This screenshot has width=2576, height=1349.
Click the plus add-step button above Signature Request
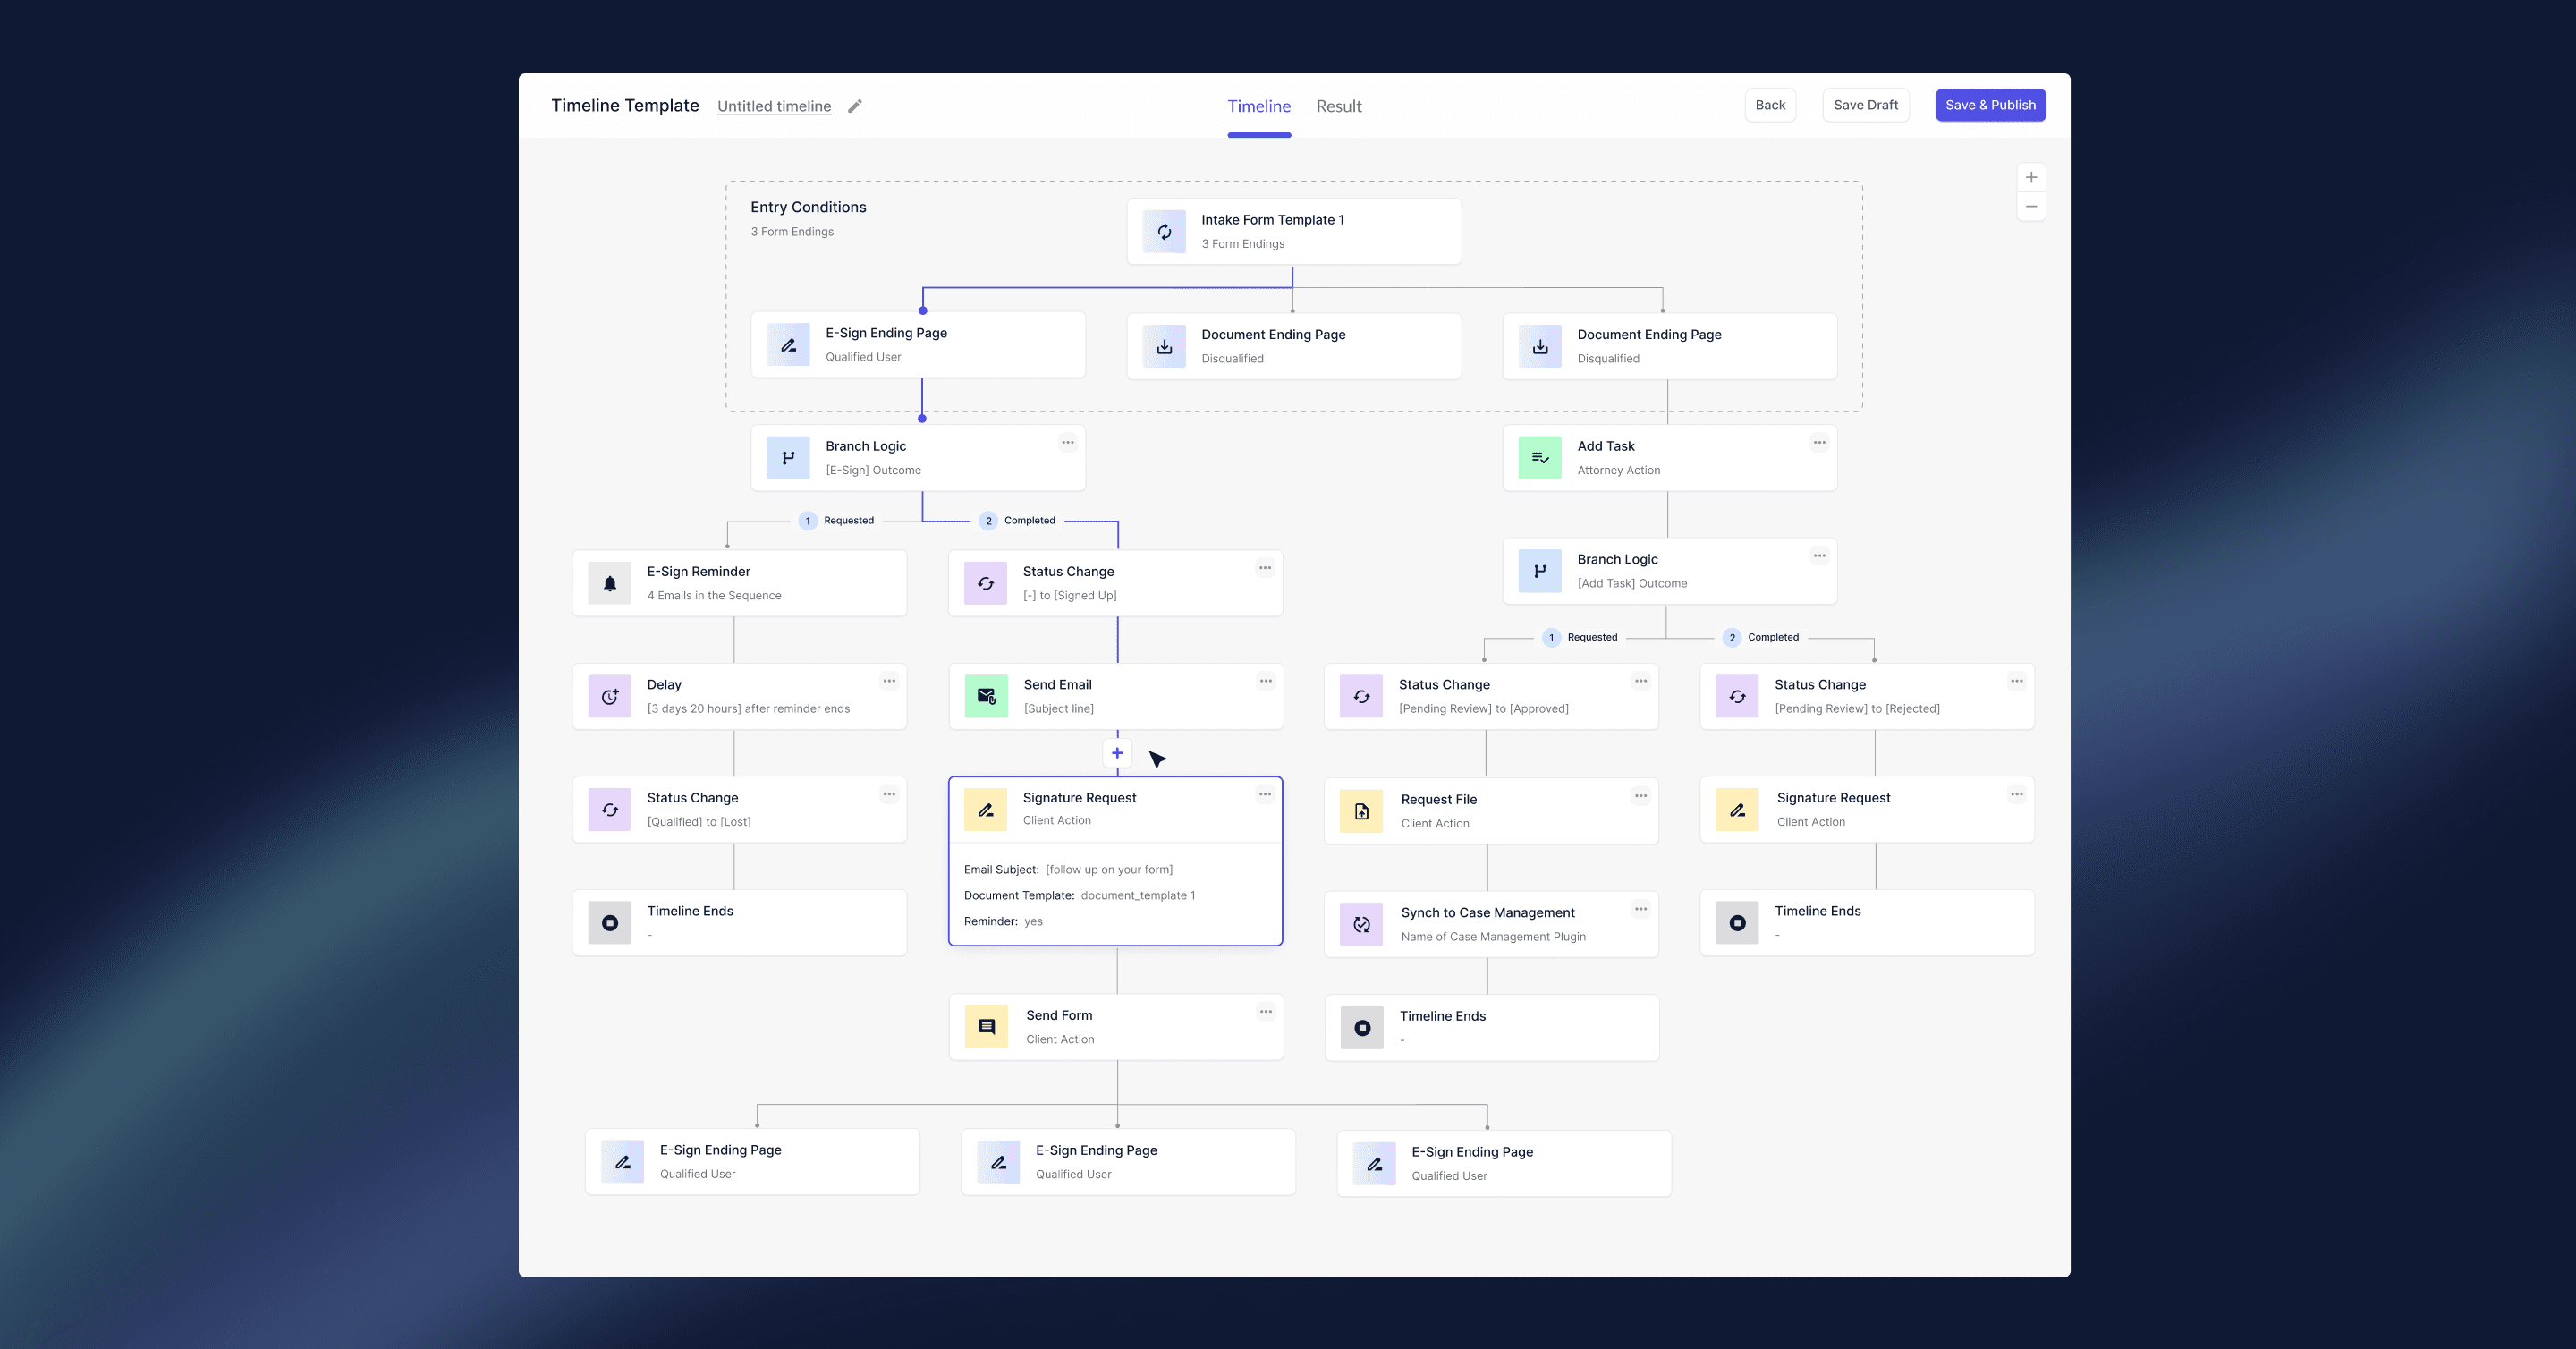pyautogui.click(x=1117, y=753)
